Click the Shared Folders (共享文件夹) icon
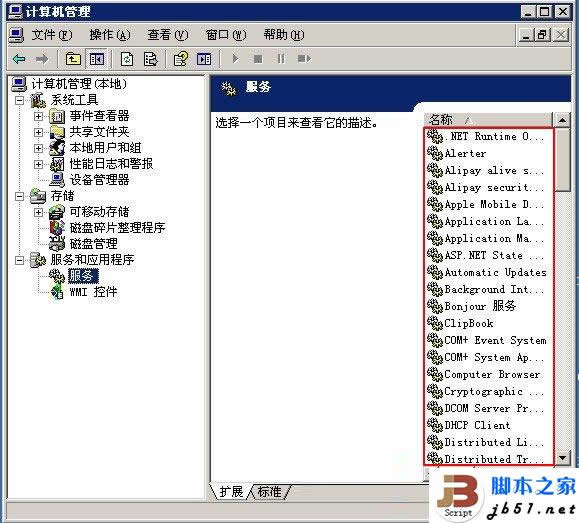Viewport: 579px width, 523px height. tap(57, 132)
